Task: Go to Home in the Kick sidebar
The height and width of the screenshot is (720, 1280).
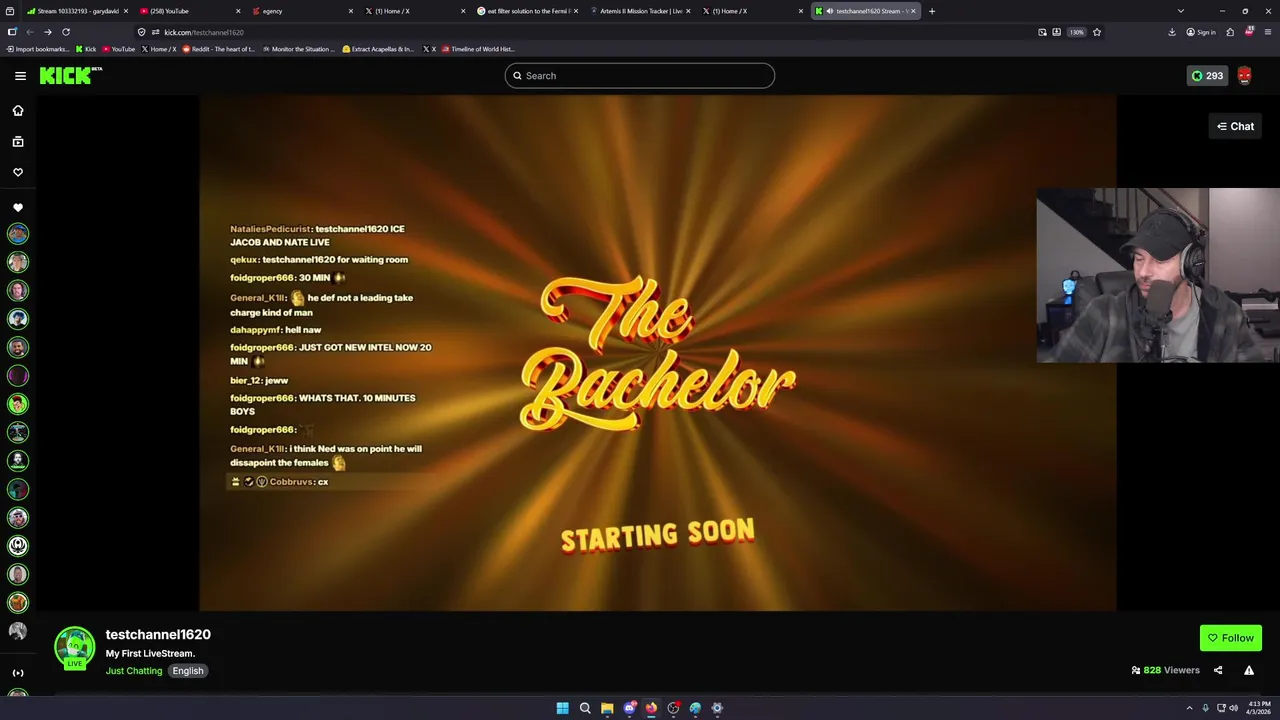Action: [18, 111]
